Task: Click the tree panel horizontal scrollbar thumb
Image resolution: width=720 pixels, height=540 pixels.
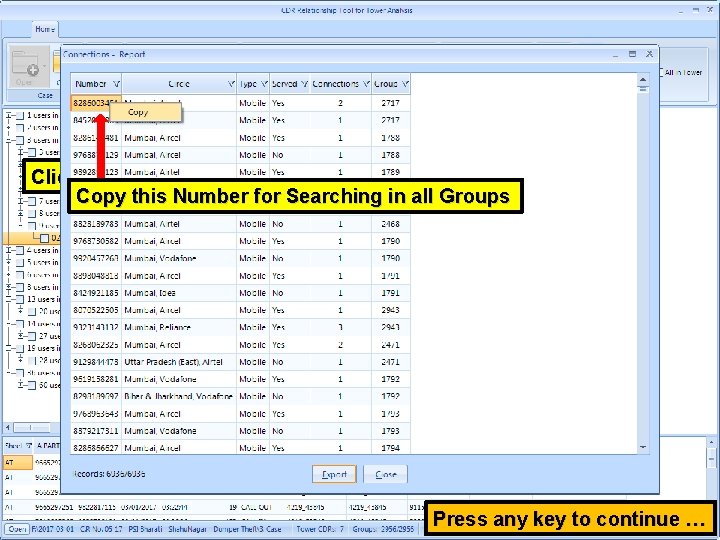Action: tap(31, 428)
